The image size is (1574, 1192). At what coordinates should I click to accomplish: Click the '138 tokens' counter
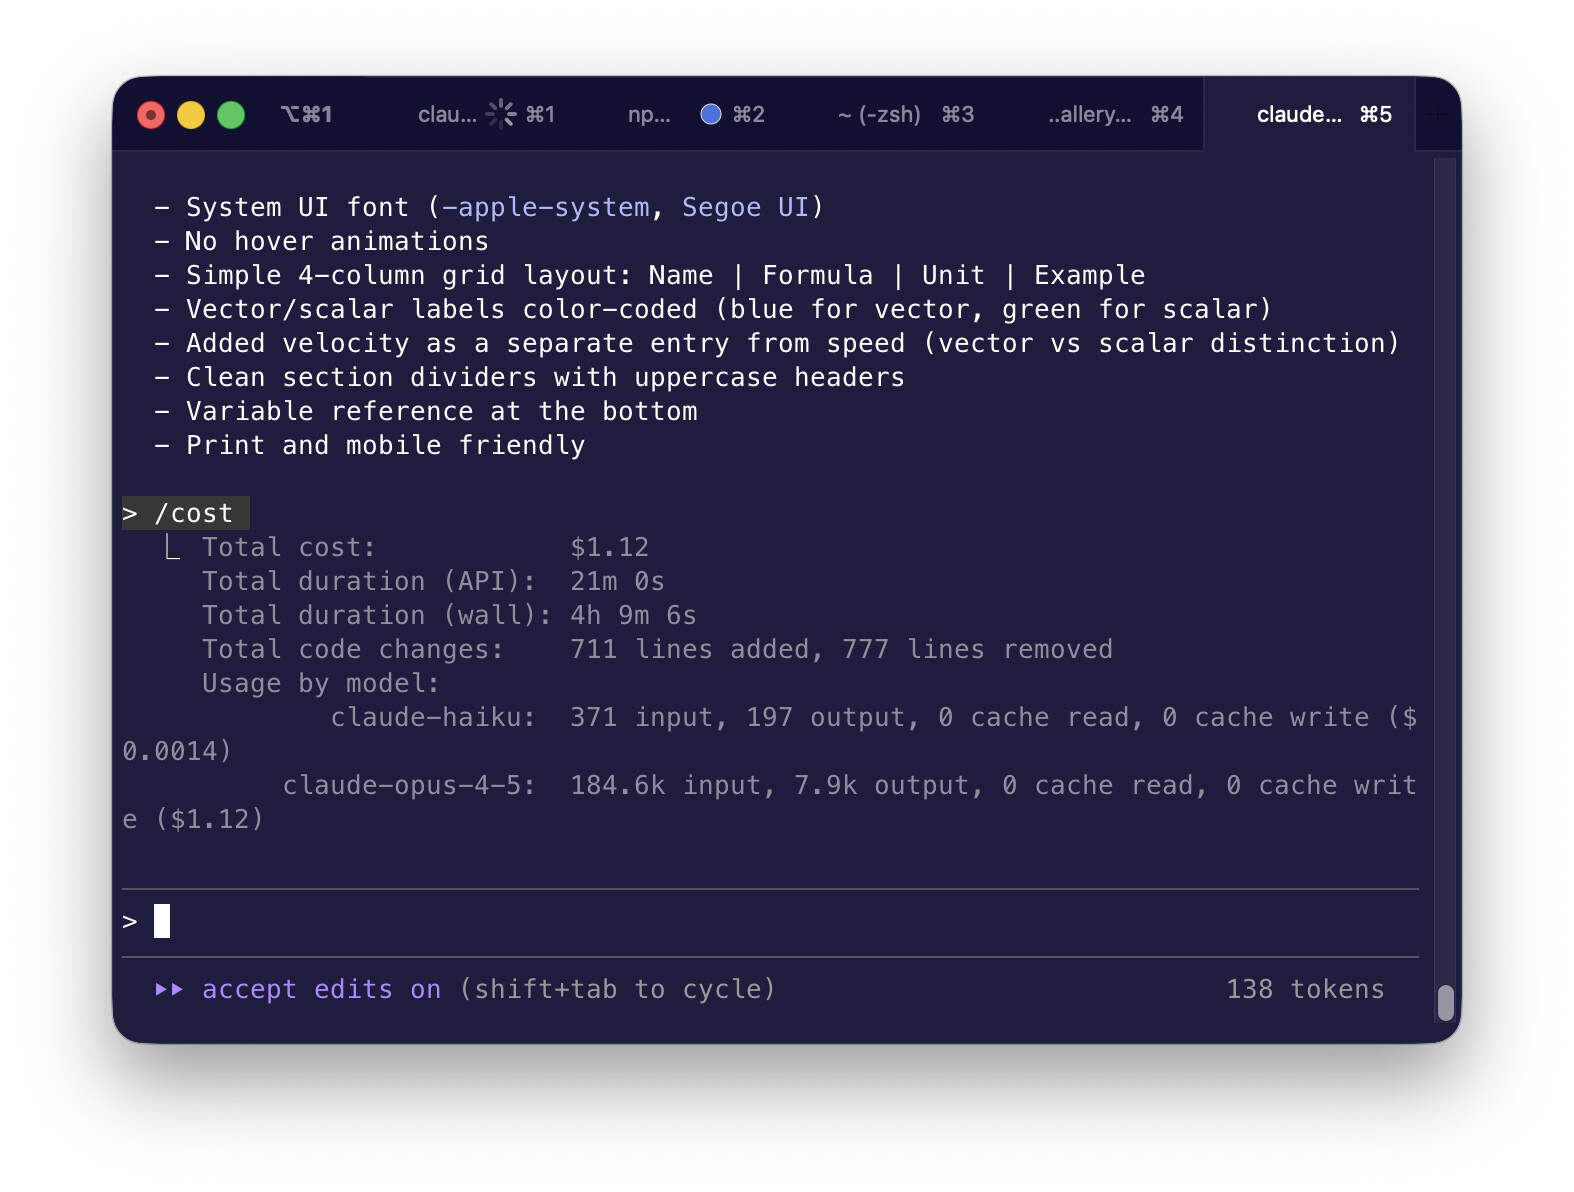tap(1305, 990)
